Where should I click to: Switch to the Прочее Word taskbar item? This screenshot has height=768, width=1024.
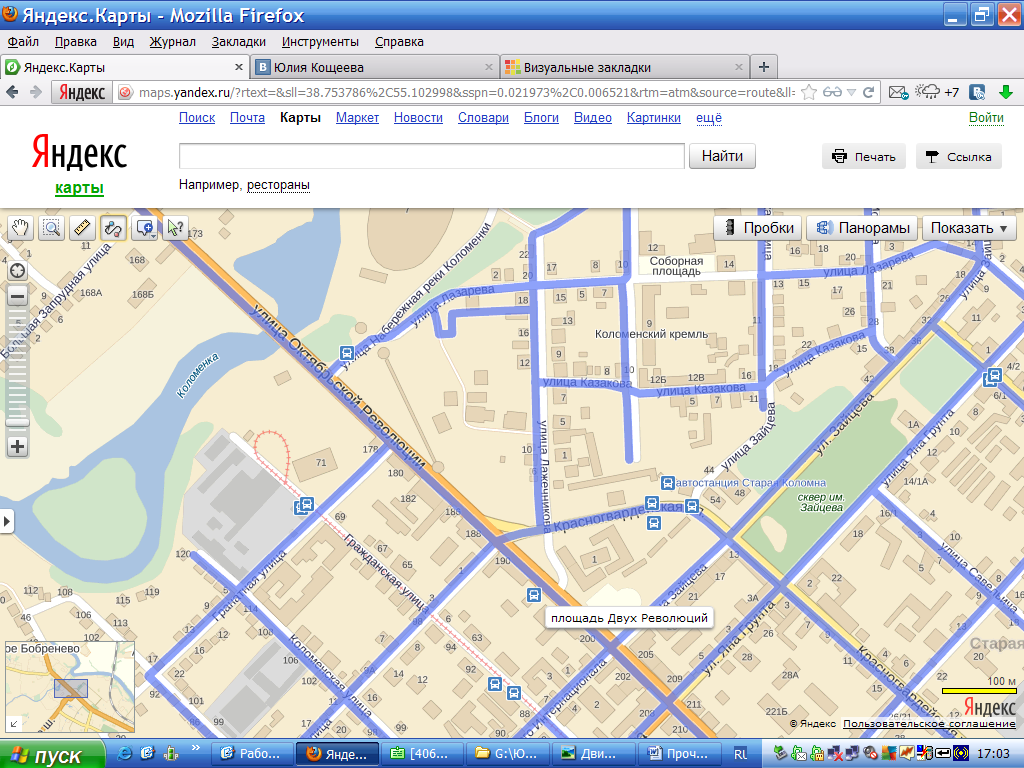click(x=680, y=754)
